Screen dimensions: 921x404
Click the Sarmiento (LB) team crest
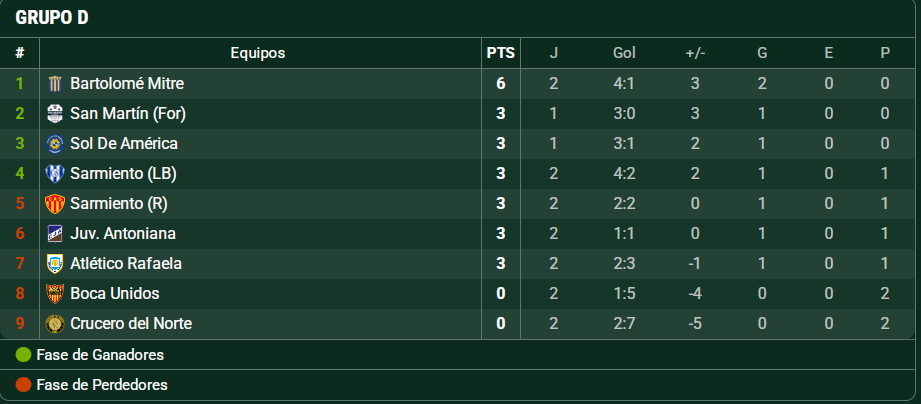pyautogui.click(x=55, y=174)
